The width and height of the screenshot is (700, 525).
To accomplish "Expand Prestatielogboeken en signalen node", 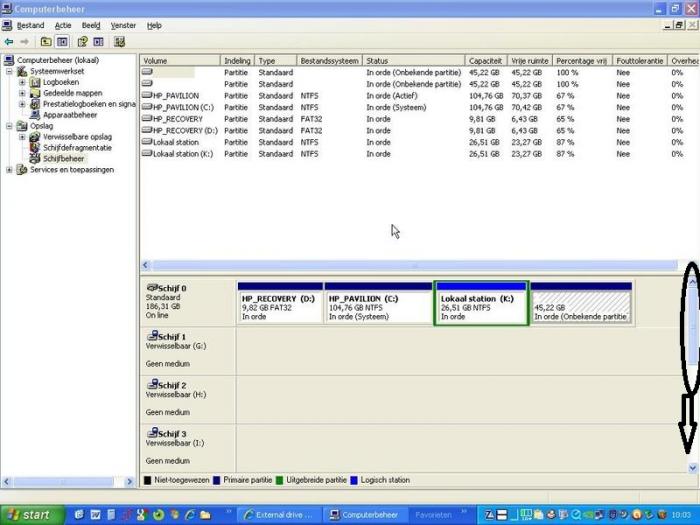I will 22,104.
